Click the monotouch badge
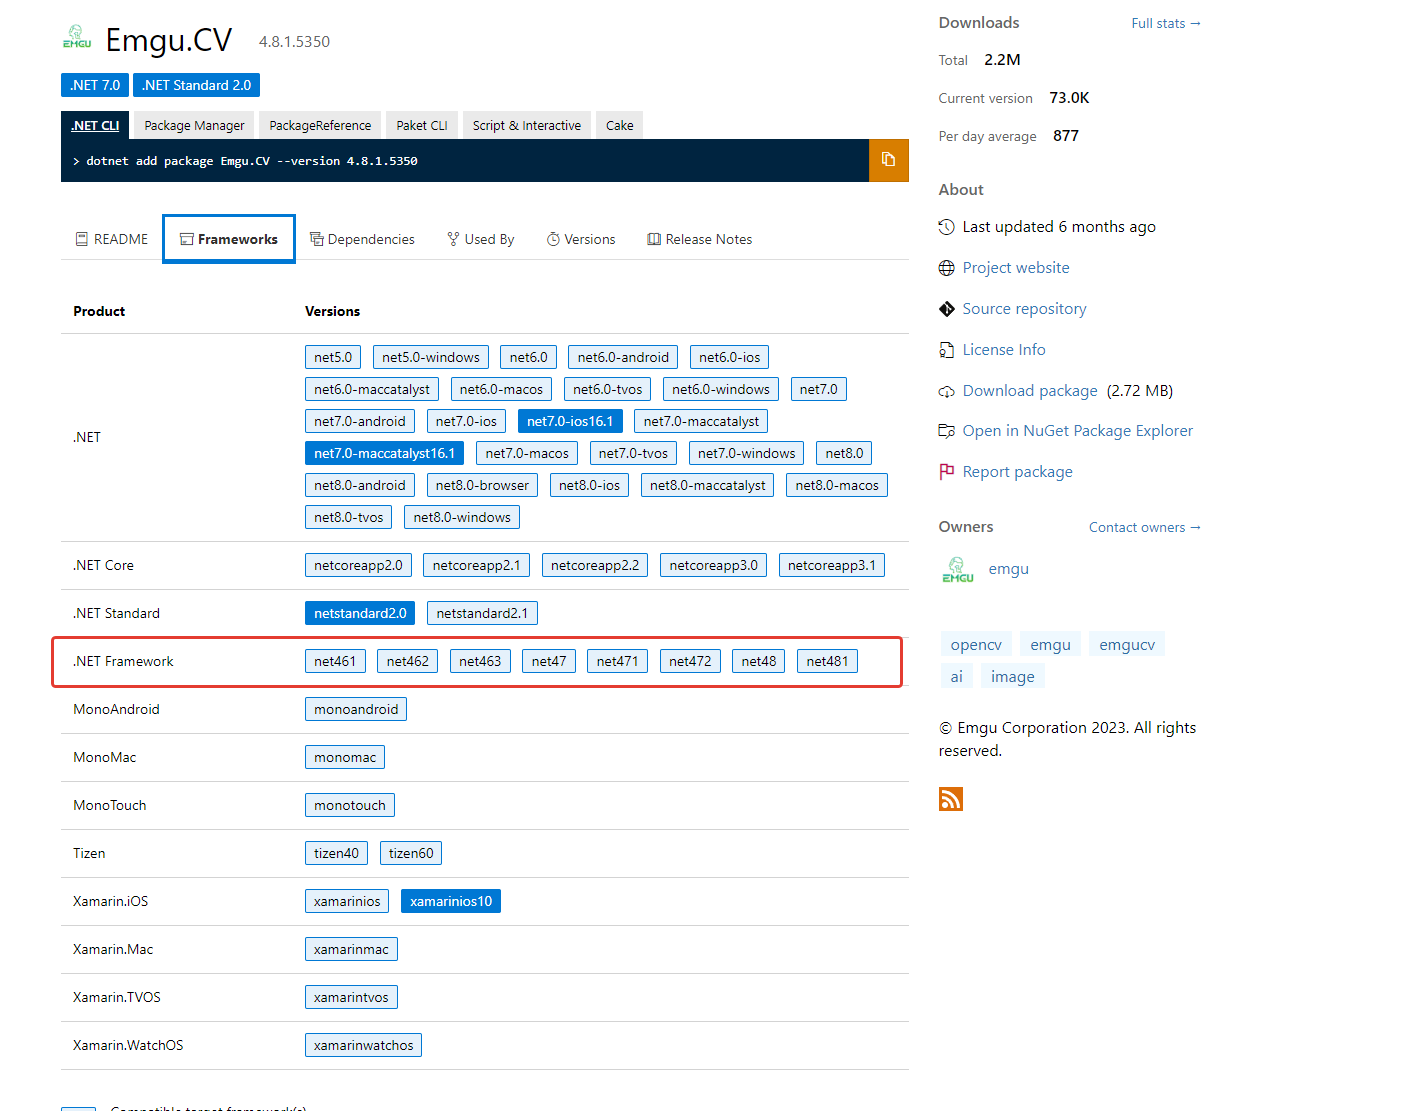Image resolution: width=1401 pixels, height=1111 pixels. coord(350,805)
